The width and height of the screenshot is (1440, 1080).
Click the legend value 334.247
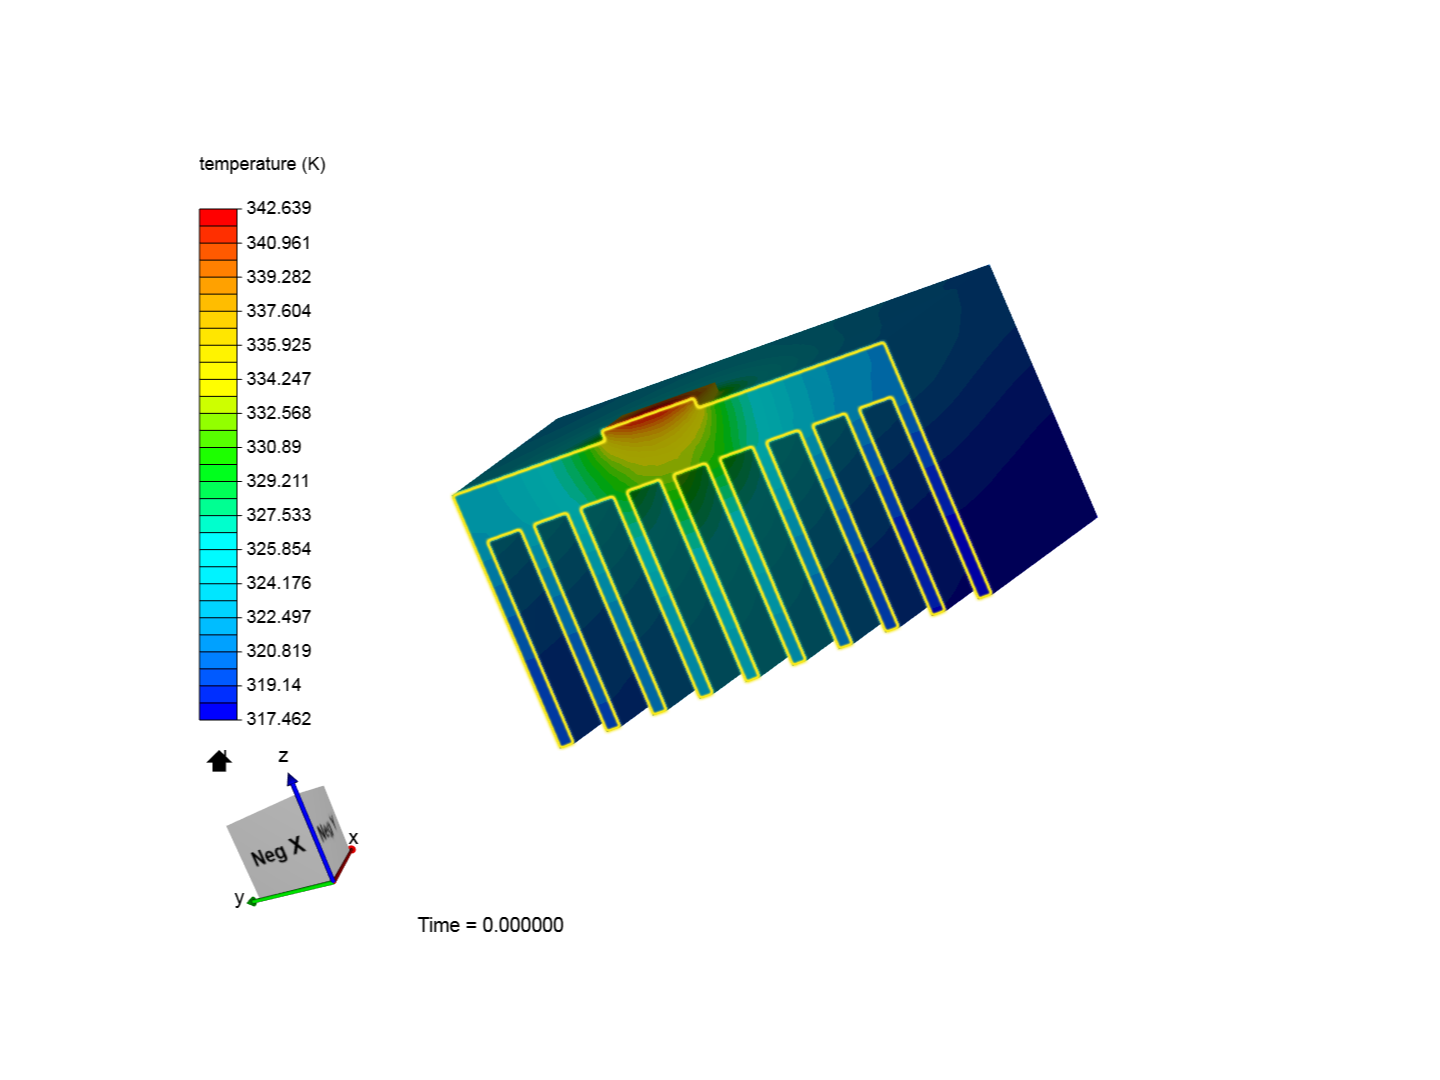coord(279,379)
